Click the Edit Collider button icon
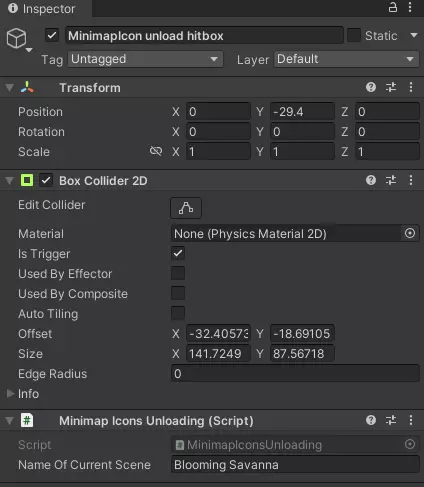The image size is (424, 487). click(186, 208)
